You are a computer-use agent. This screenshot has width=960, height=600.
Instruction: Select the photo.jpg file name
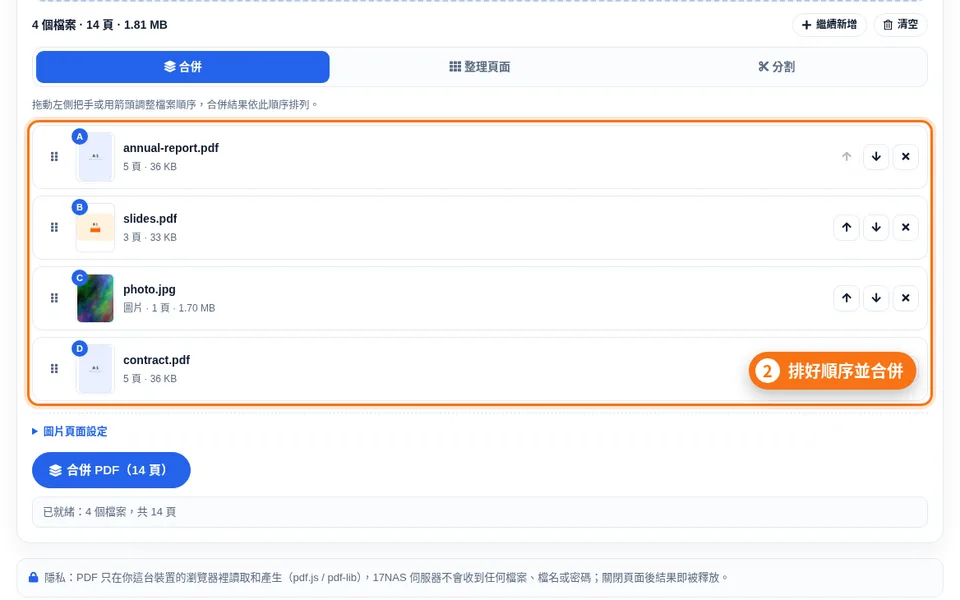click(x=149, y=290)
